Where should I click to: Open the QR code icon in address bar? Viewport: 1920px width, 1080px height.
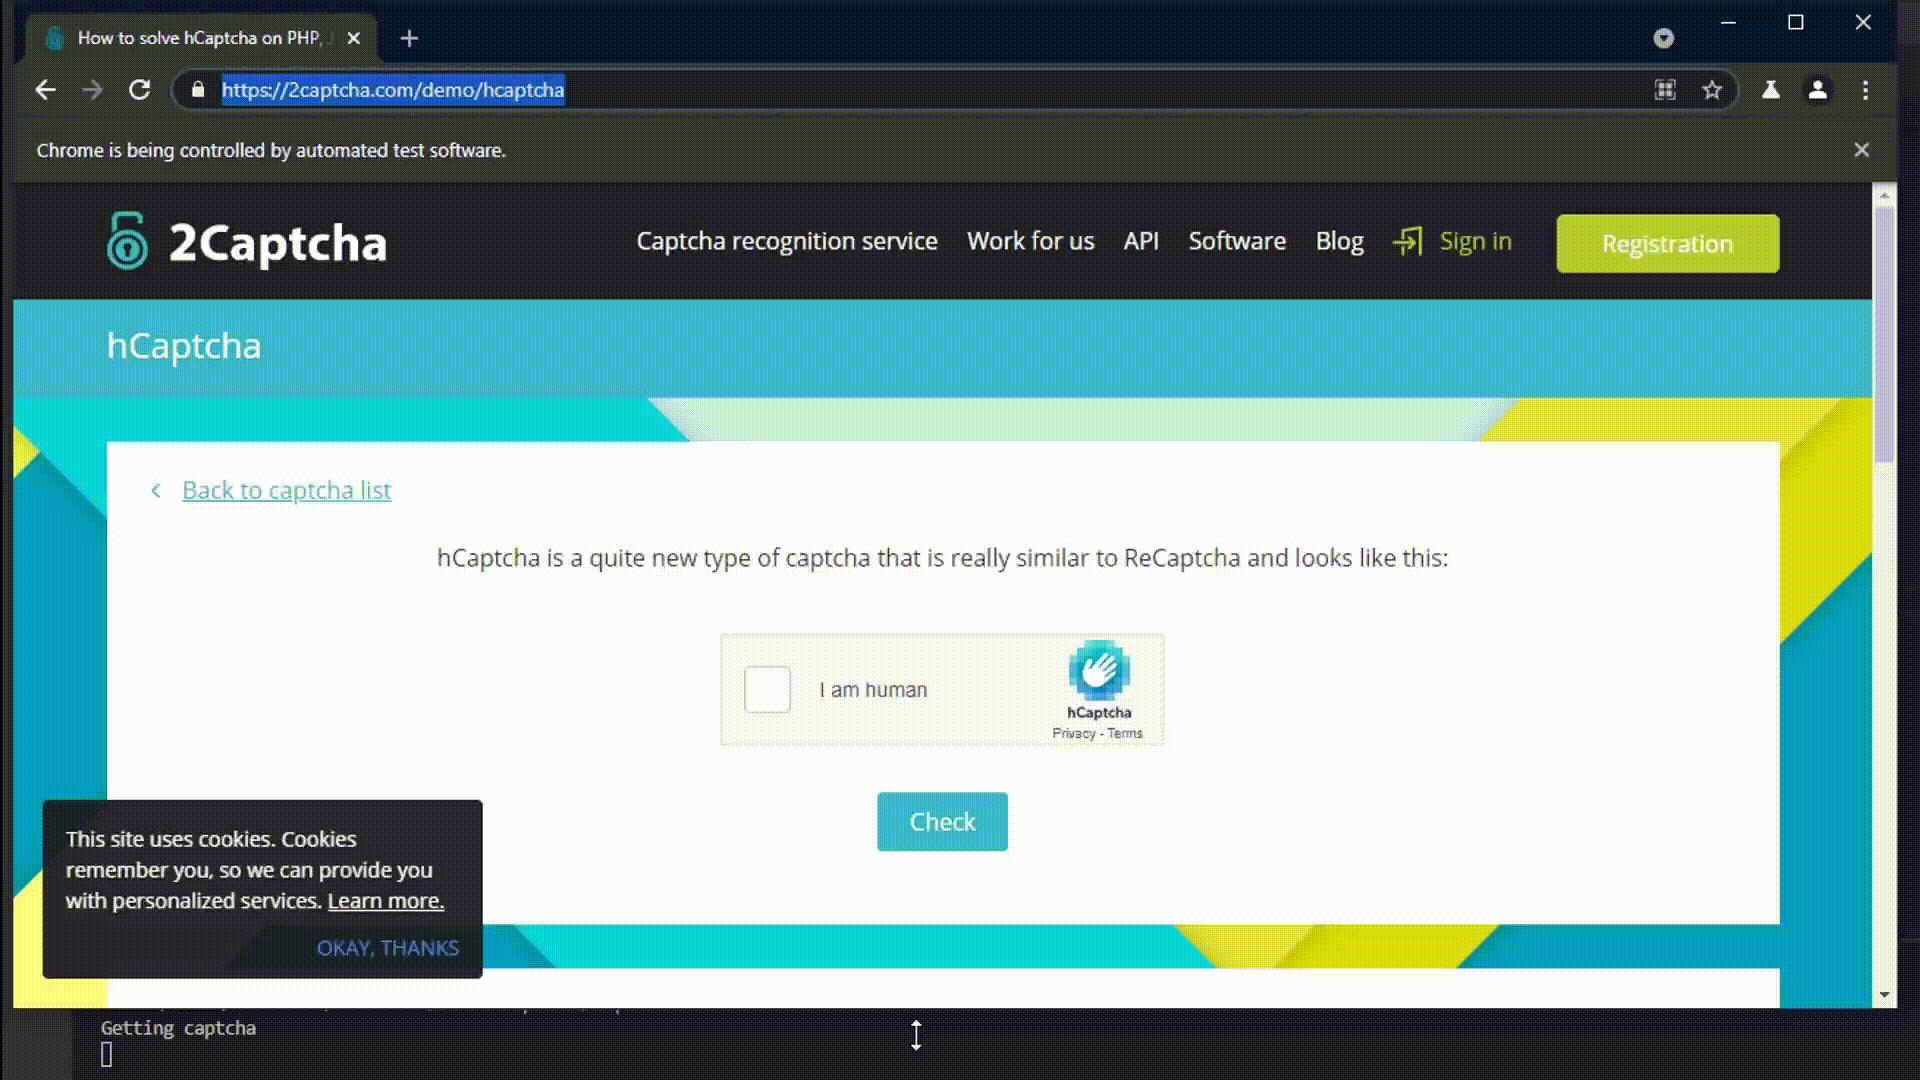pyautogui.click(x=1665, y=90)
